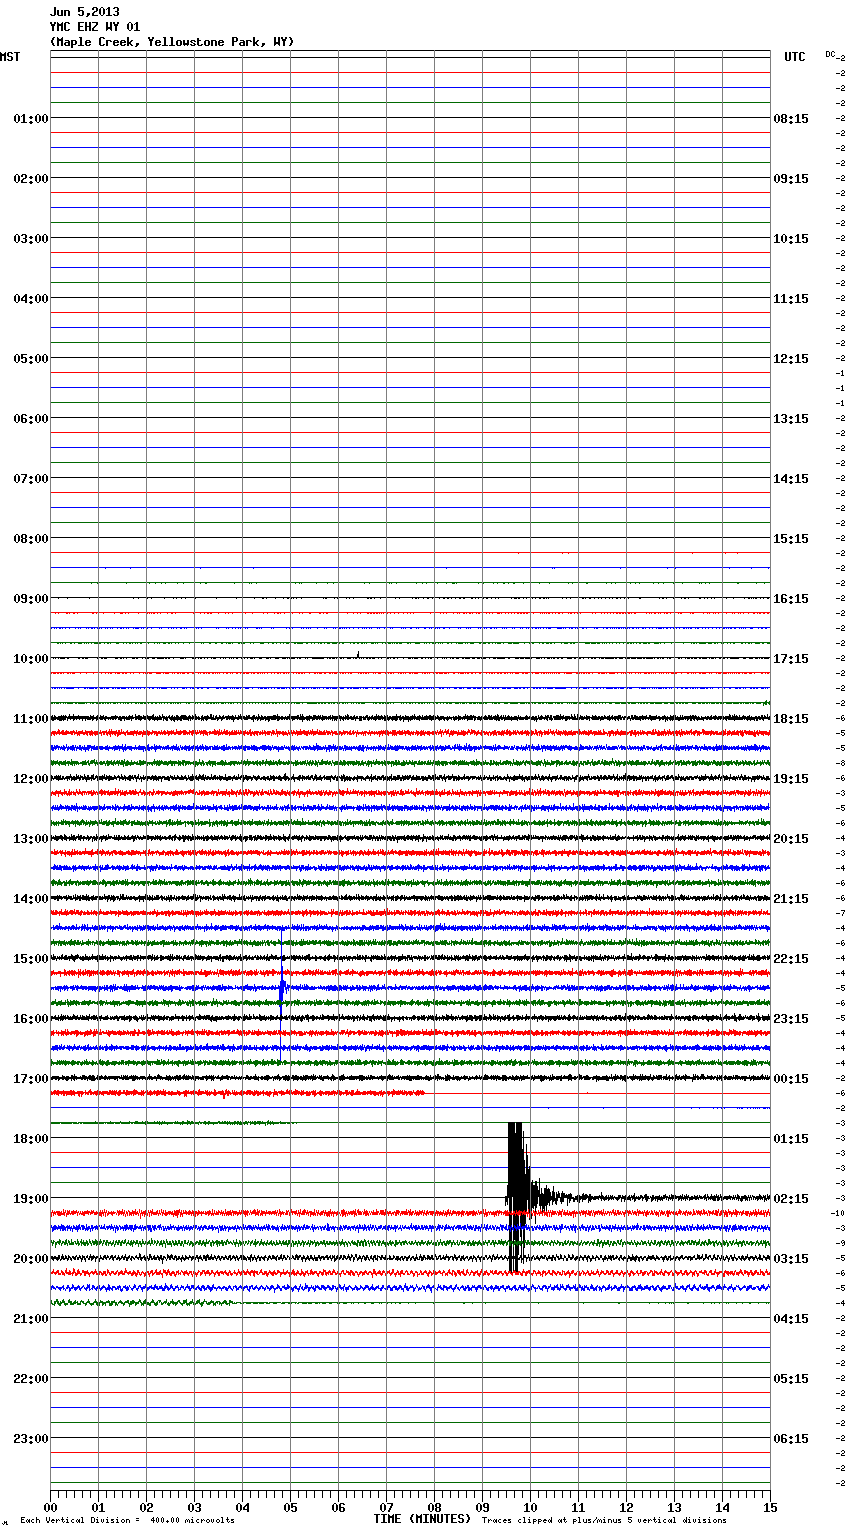Click the 22:15 UTC row label
Screen dimensions: 850x1534
point(791,958)
